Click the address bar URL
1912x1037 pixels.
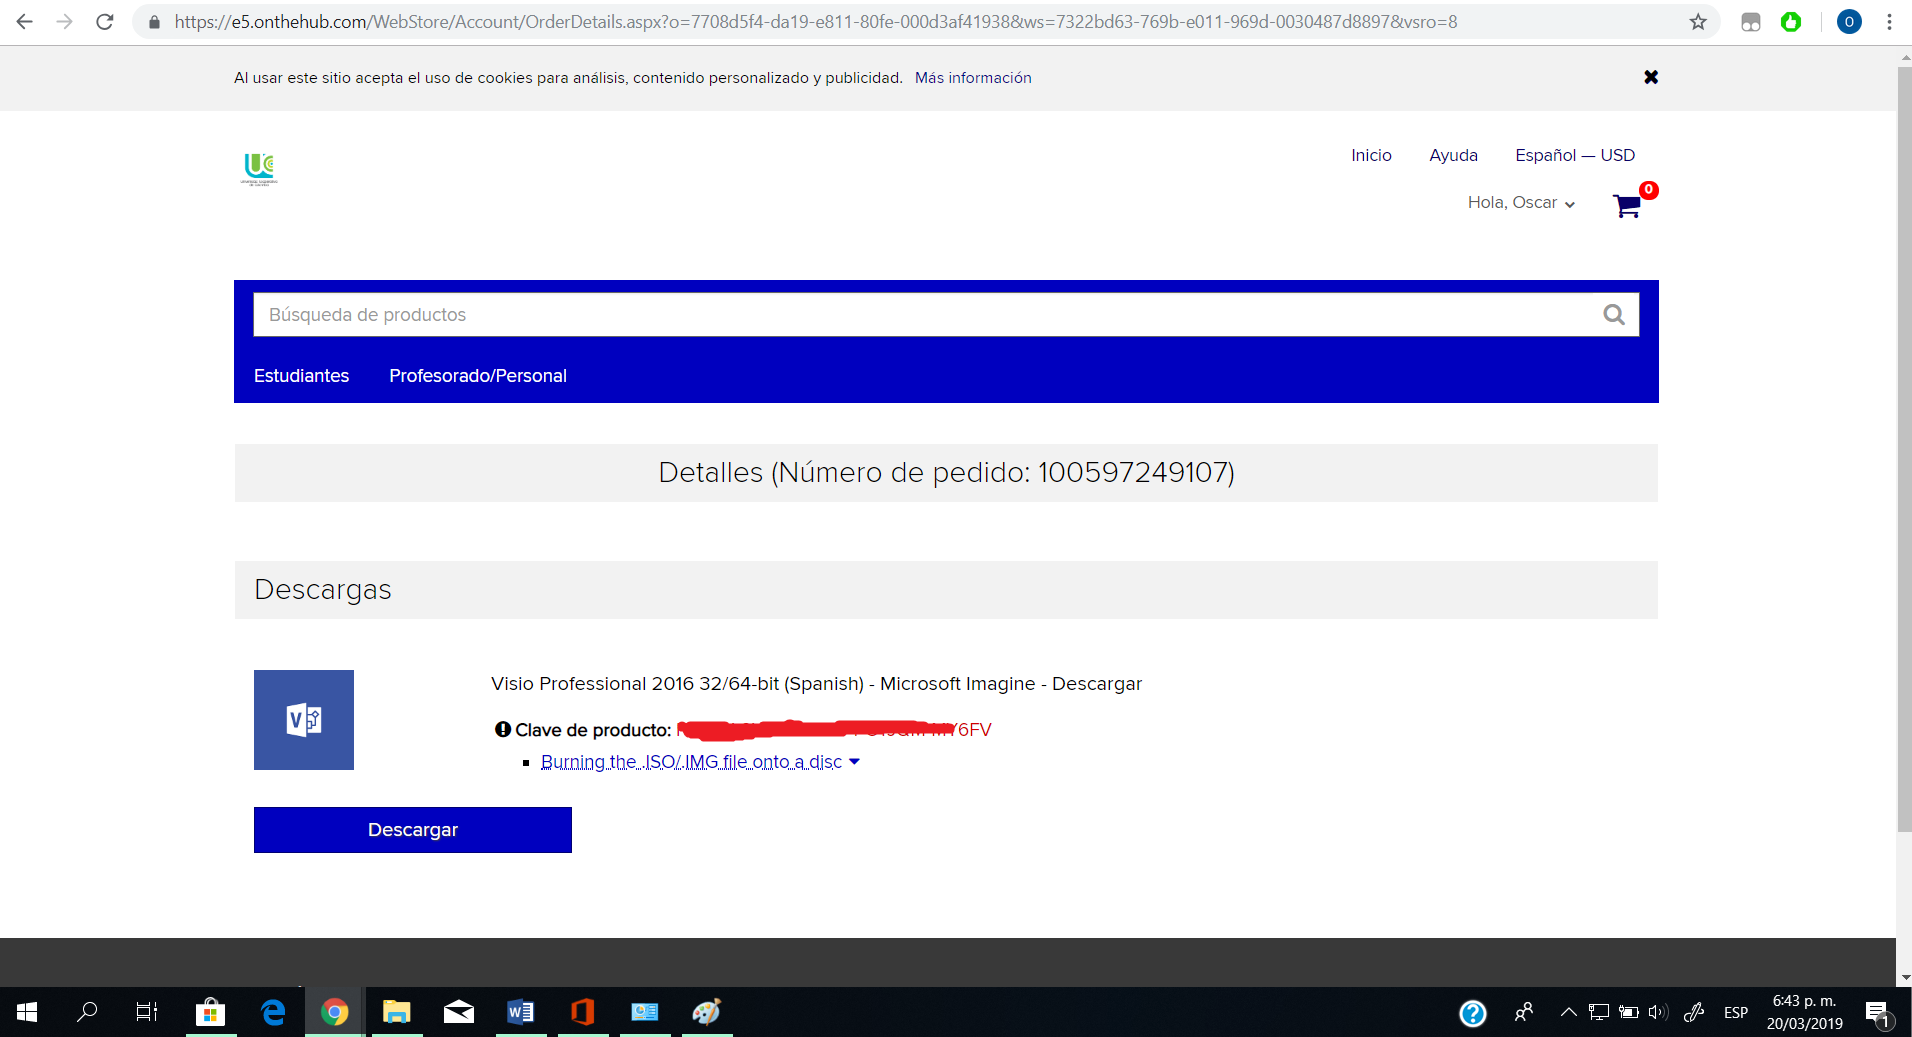pyautogui.click(x=815, y=21)
